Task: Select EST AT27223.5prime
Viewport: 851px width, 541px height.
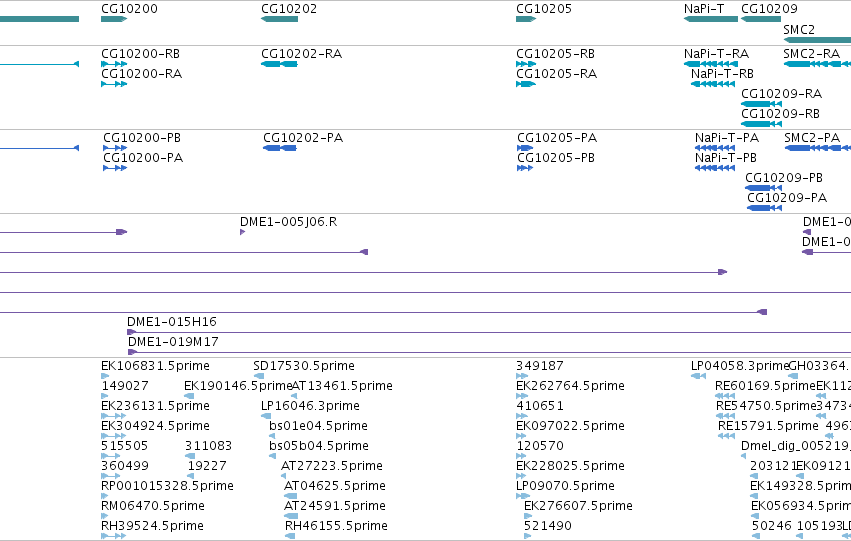Action: pyautogui.click(x=283, y=476)
